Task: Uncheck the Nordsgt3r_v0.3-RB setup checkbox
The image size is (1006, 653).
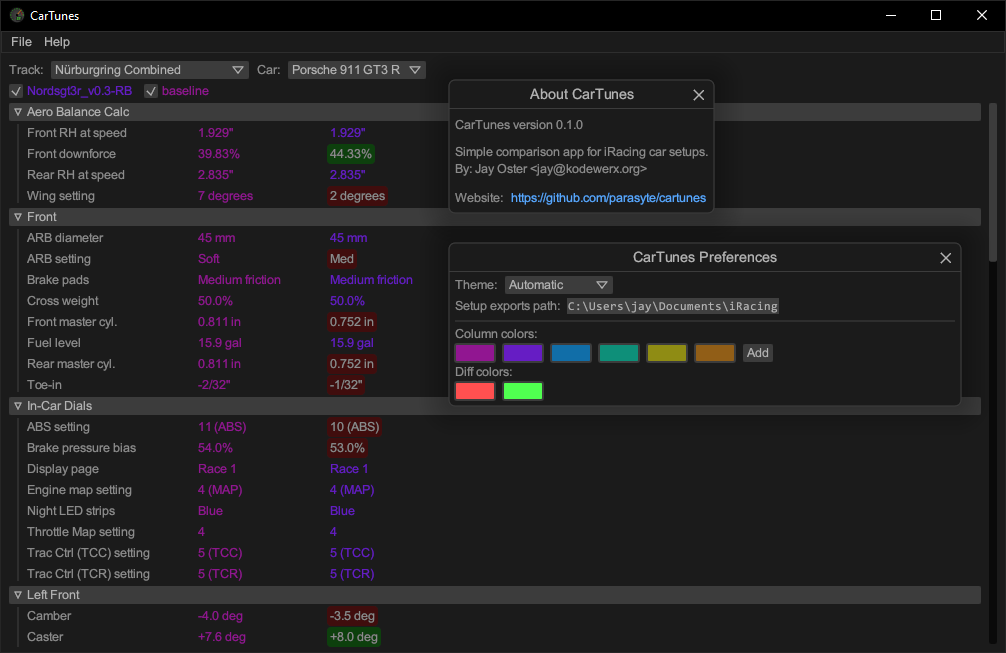Action: pos(16,91)
